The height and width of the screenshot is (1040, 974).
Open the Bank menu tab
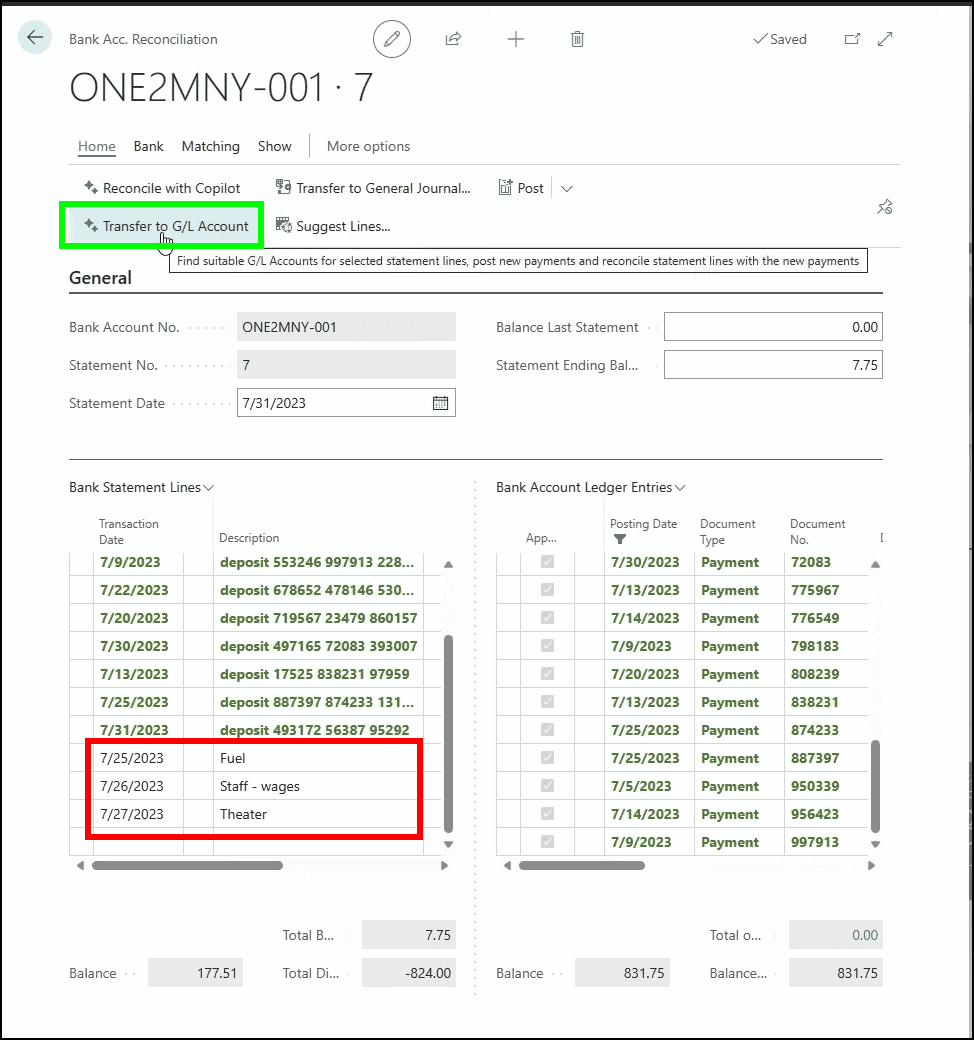click(x=148, y=146)
